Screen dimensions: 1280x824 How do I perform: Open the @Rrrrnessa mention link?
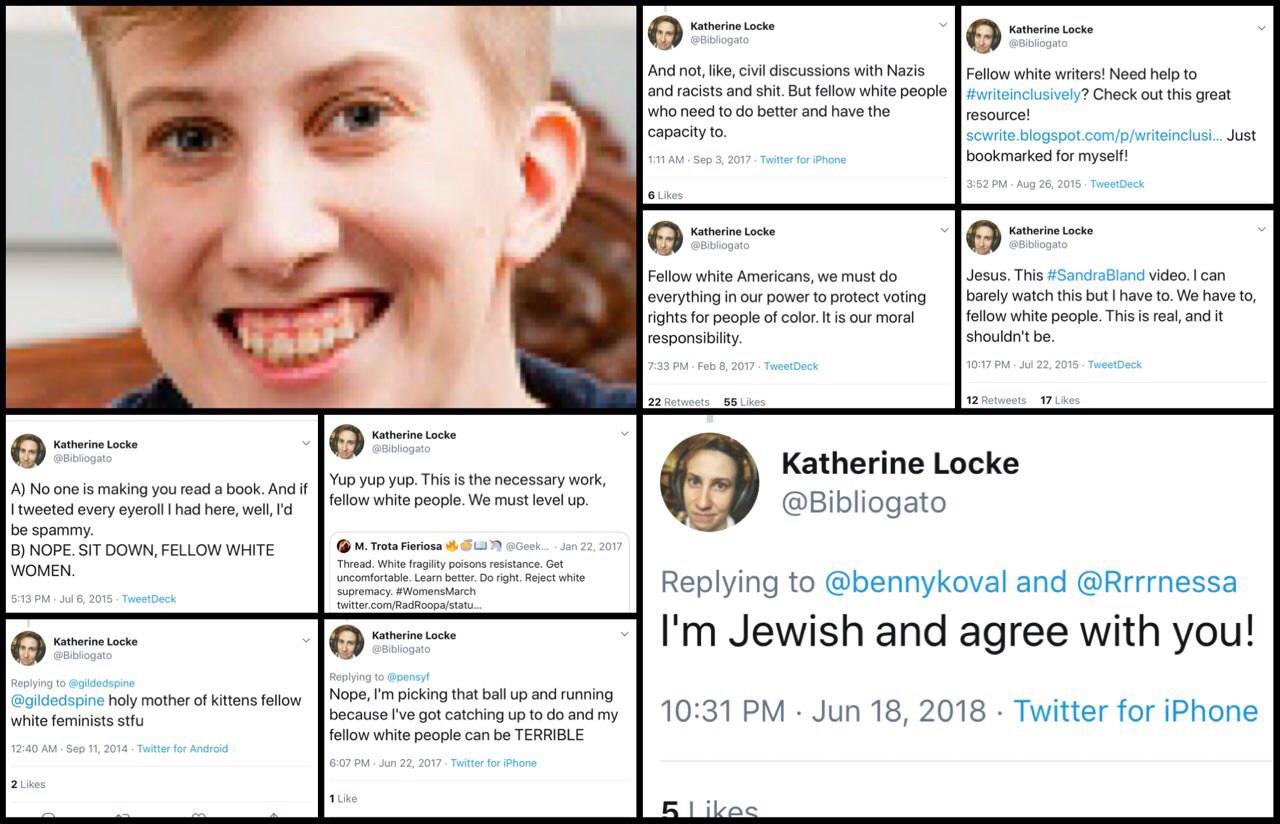point(1157,581)
